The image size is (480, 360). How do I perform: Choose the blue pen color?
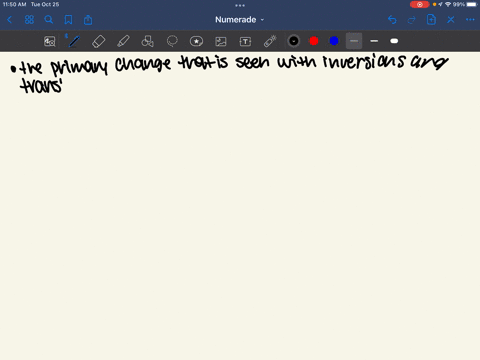click(x=334, y=41)
